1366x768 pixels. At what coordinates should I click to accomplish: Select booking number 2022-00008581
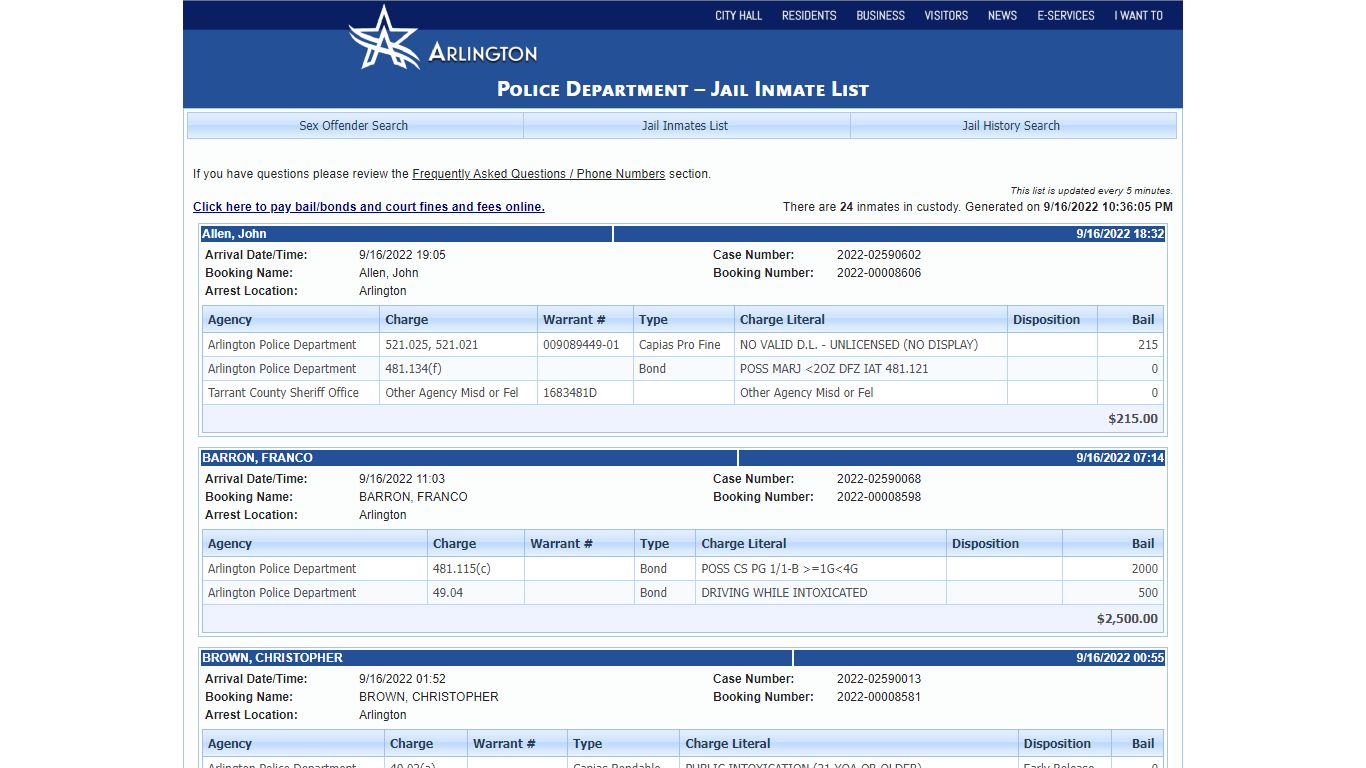pyautogui.click(x=879, y=697)
